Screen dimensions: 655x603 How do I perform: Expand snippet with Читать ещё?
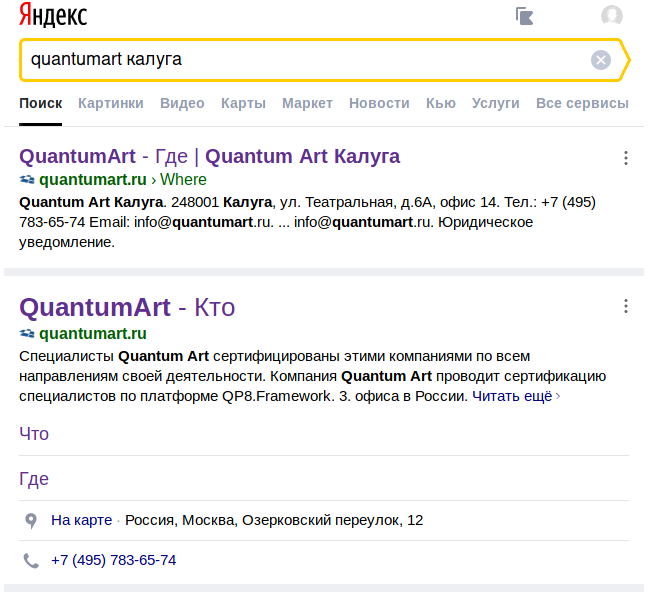[515, 396]
